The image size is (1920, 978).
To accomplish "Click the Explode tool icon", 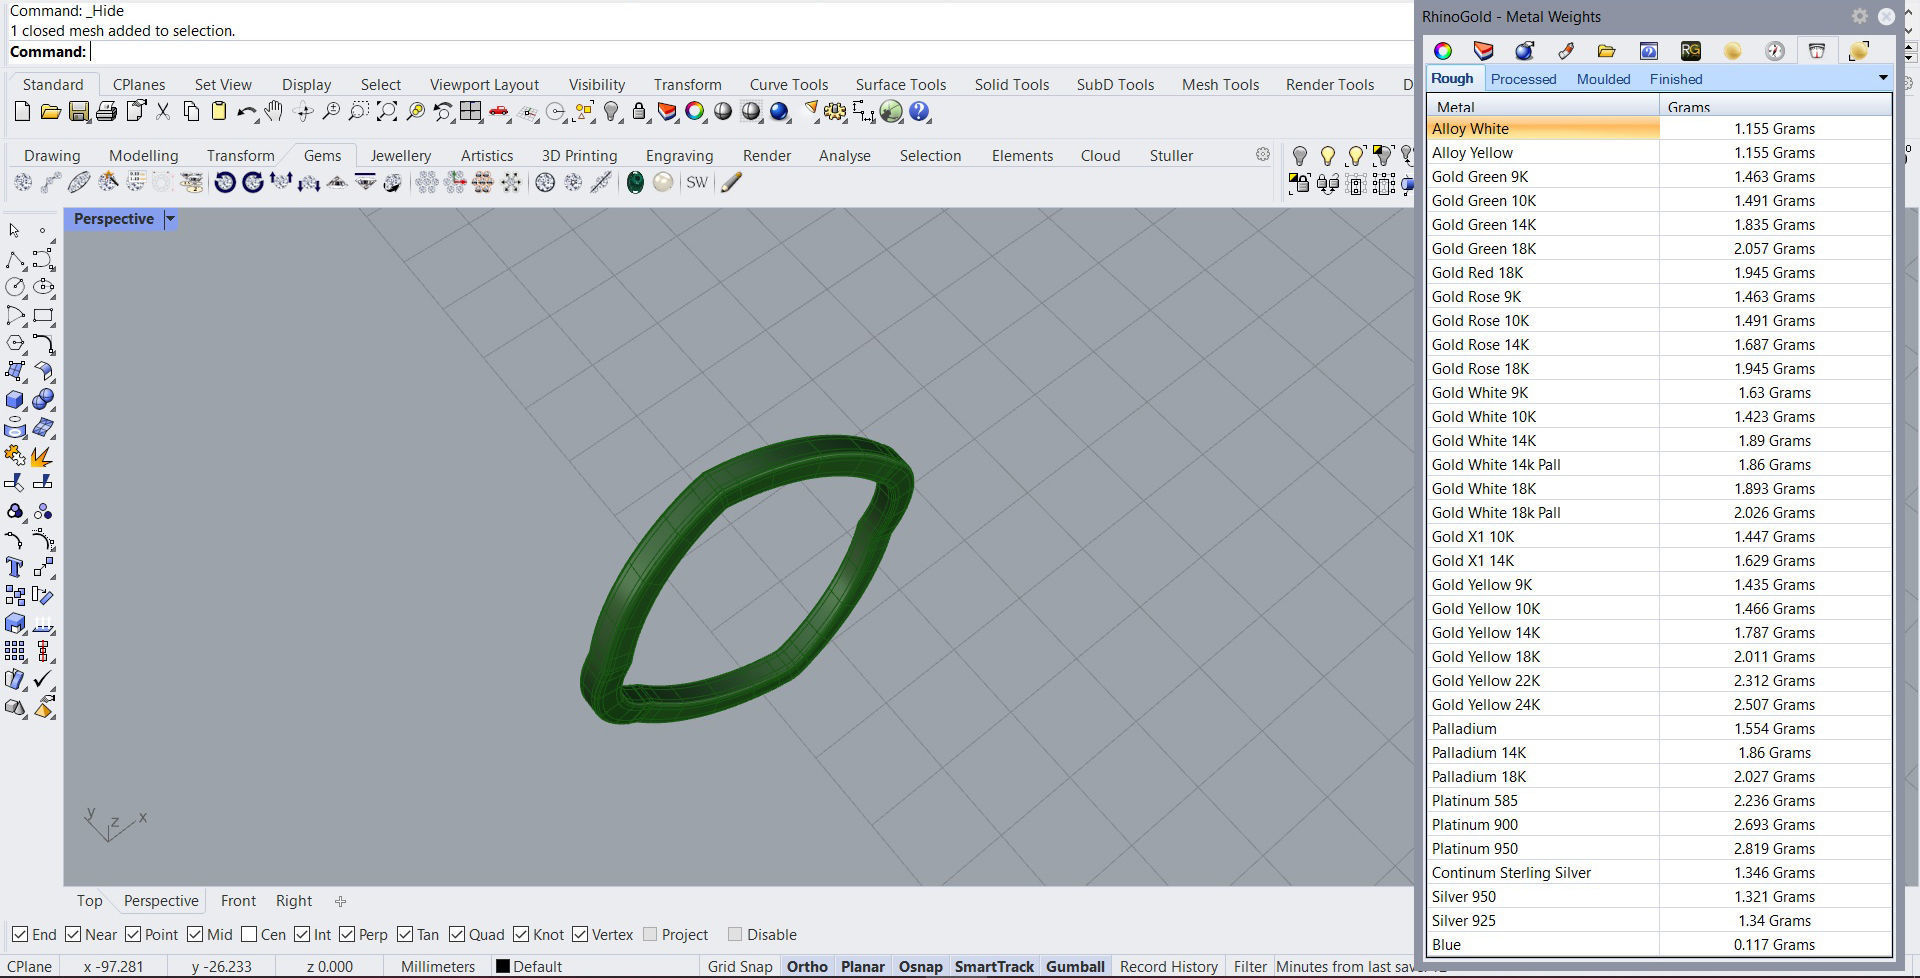I will (43, 456).
